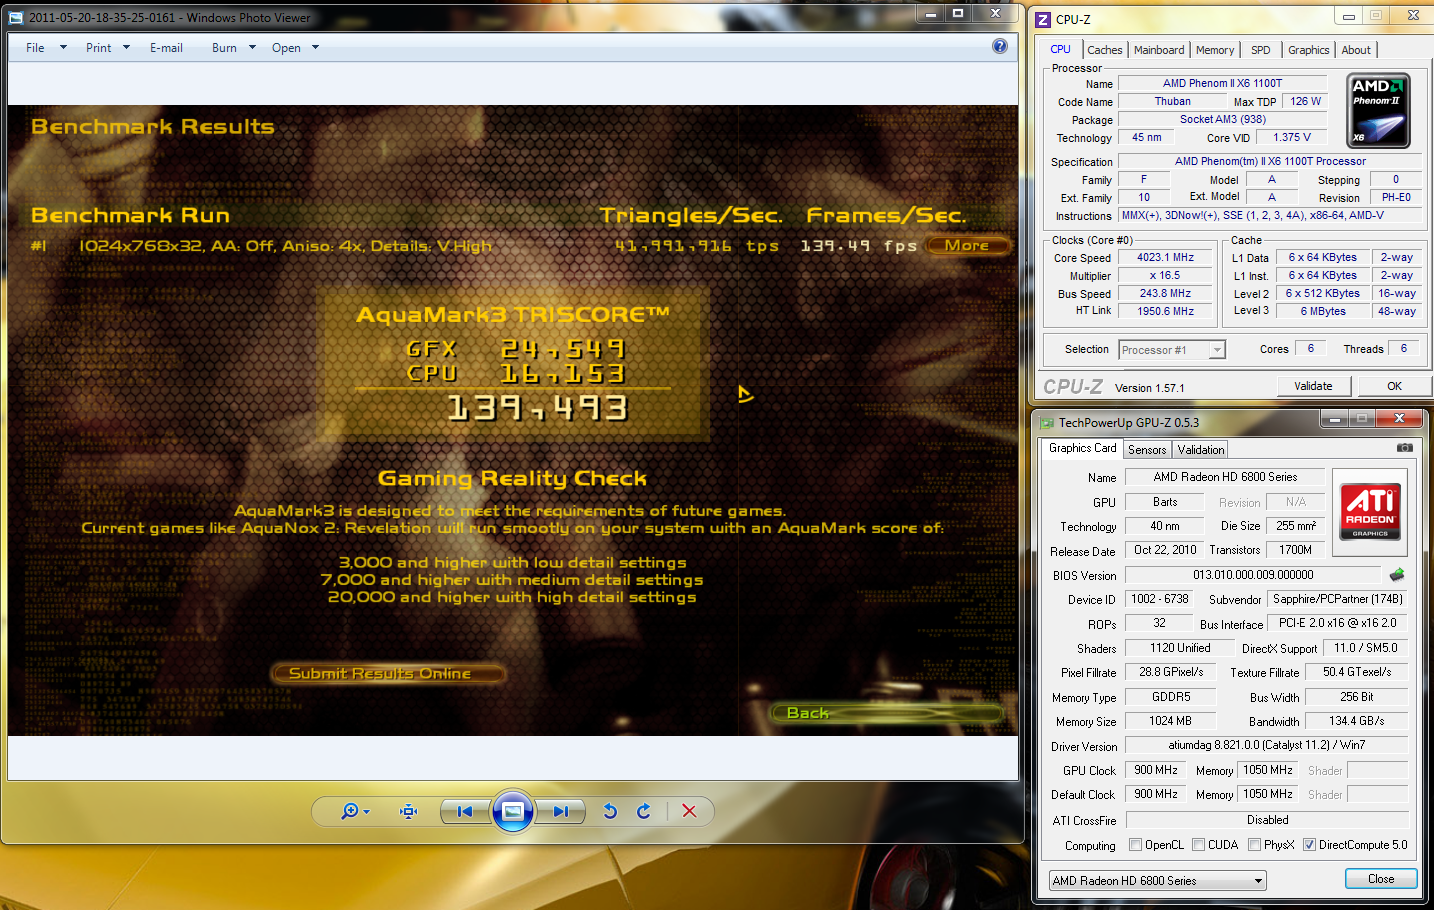Image resolution: width=1434 pixels, height=910 pixels.
Task: Click the Bus Speed 243.8 MHz value
Action: click(x=1166, y=293)
